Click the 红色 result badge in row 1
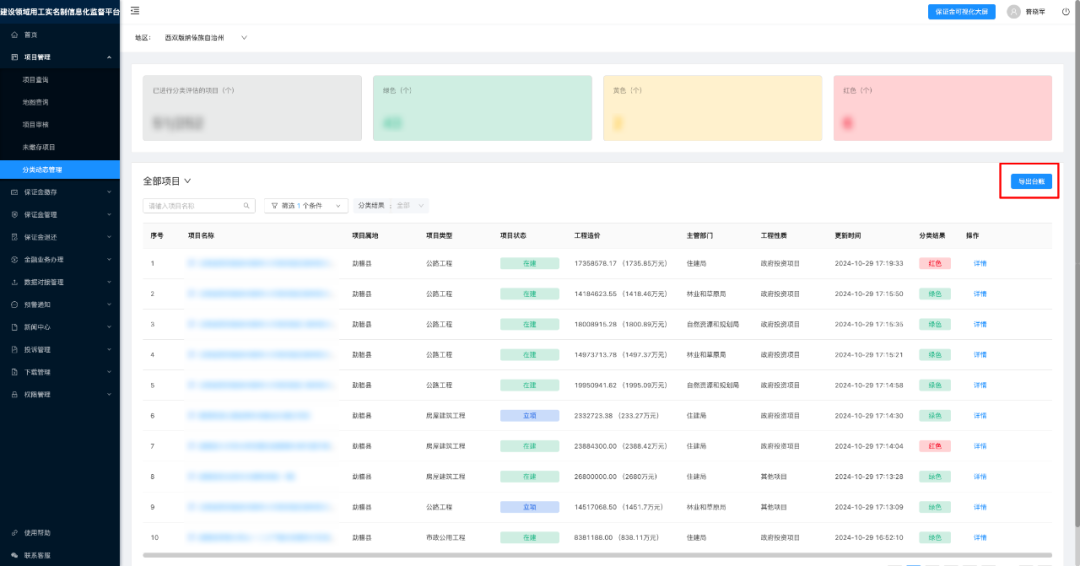This screenshot has width=1080, height=566. (935, 263)
